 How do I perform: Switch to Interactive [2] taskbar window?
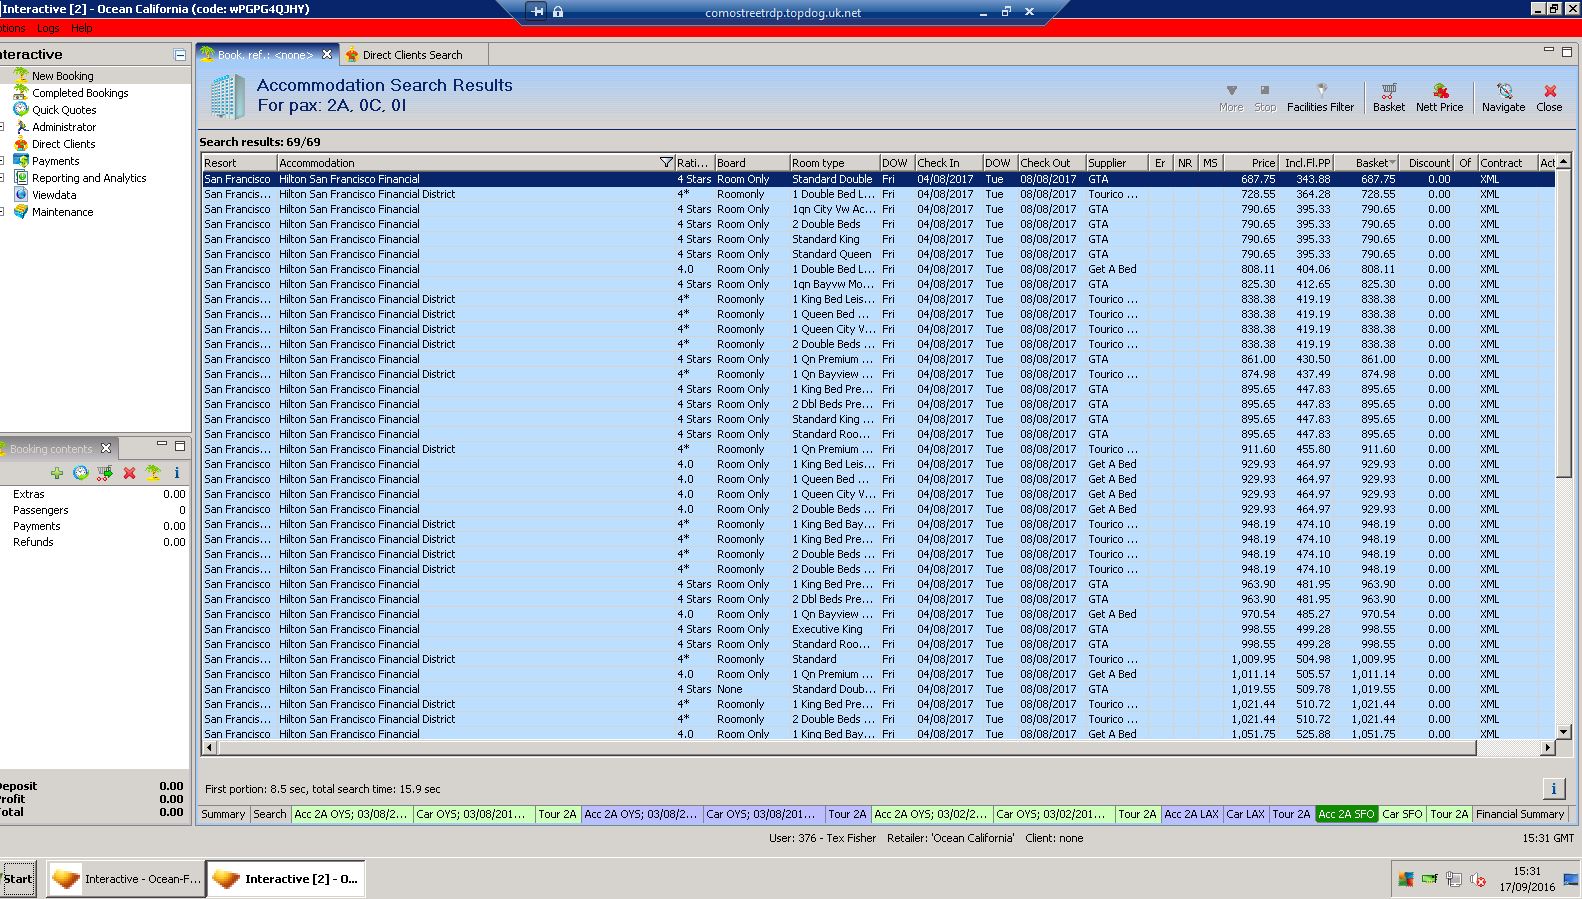[x=286, y=879]
